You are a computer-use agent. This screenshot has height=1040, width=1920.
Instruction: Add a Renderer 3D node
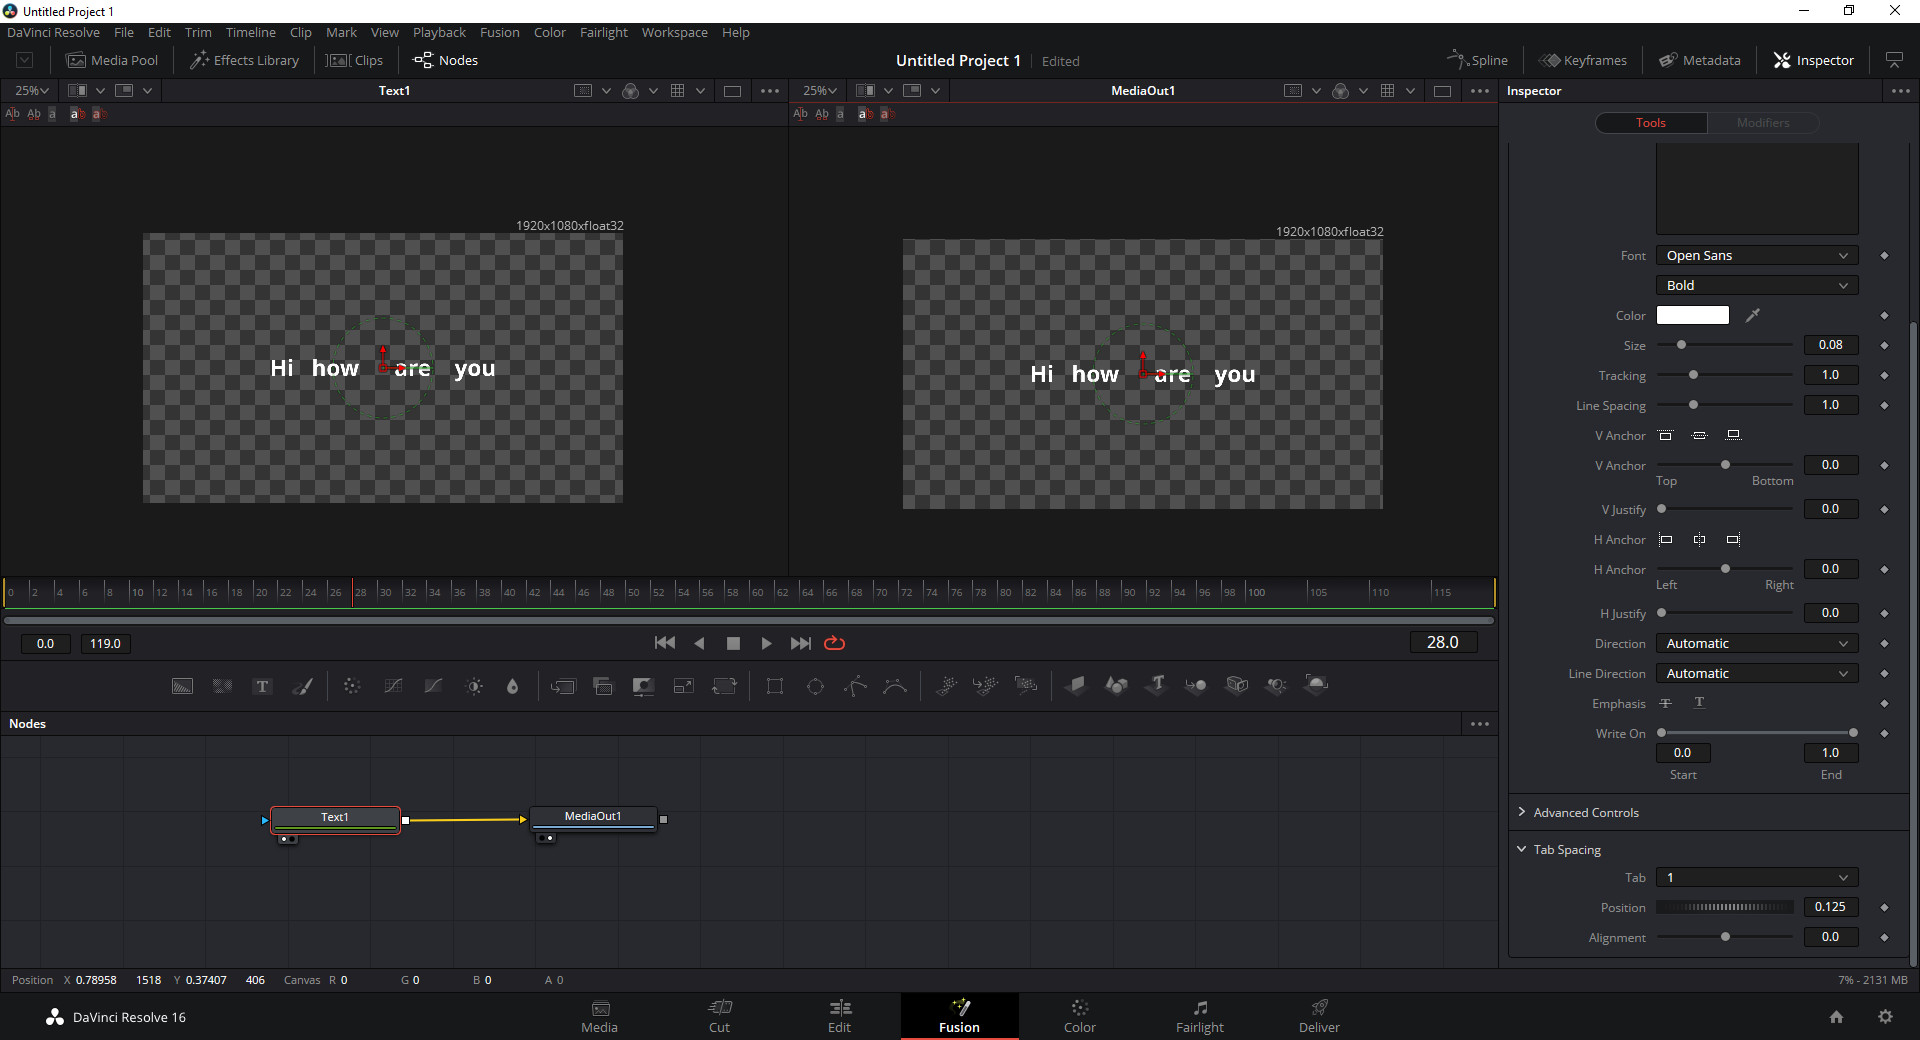pos(1317,685)
